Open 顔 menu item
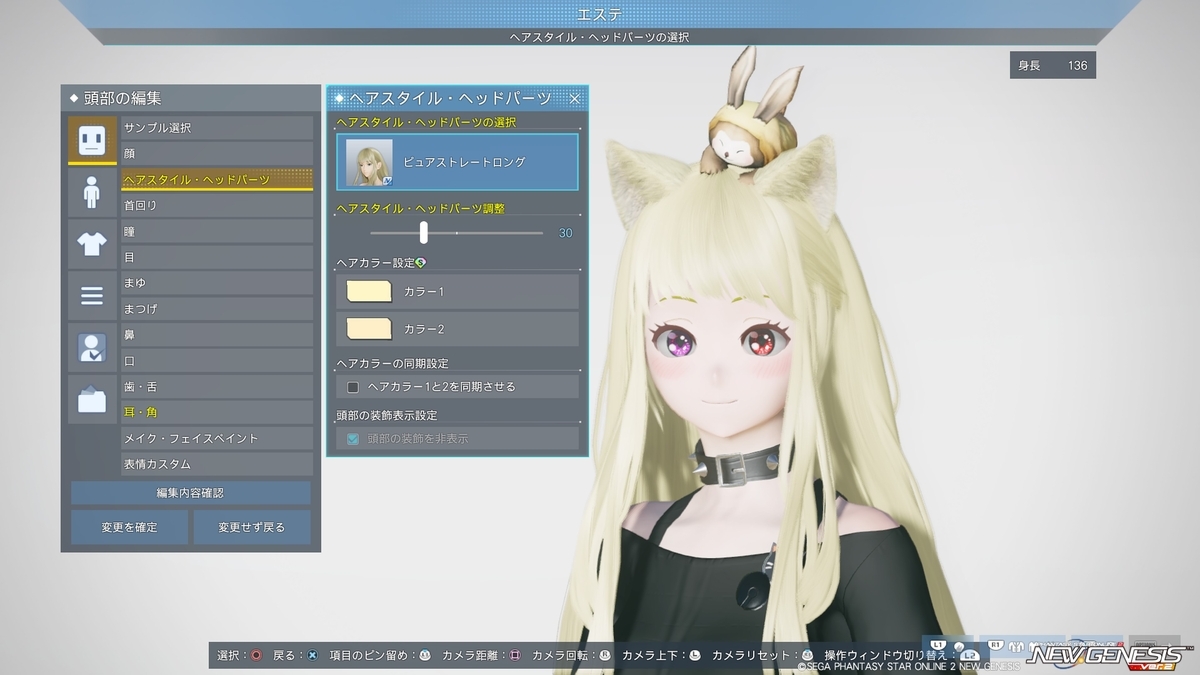 (217, 154)
